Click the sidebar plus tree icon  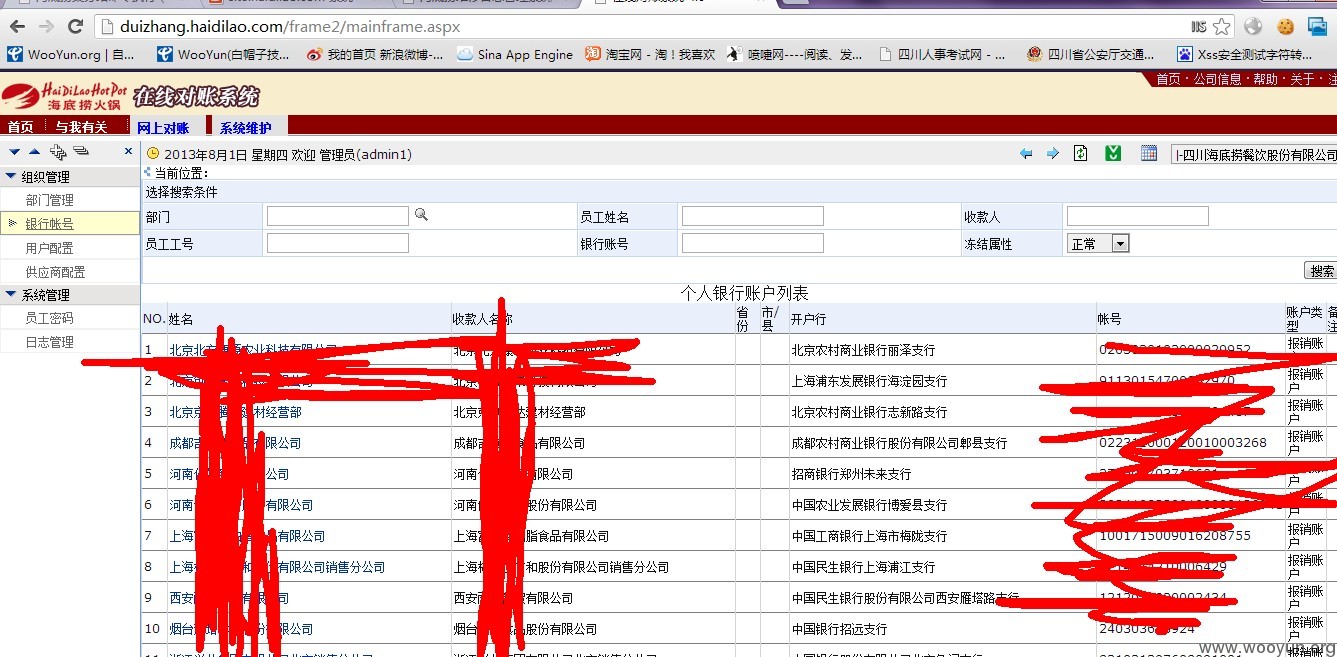(58, 152)
